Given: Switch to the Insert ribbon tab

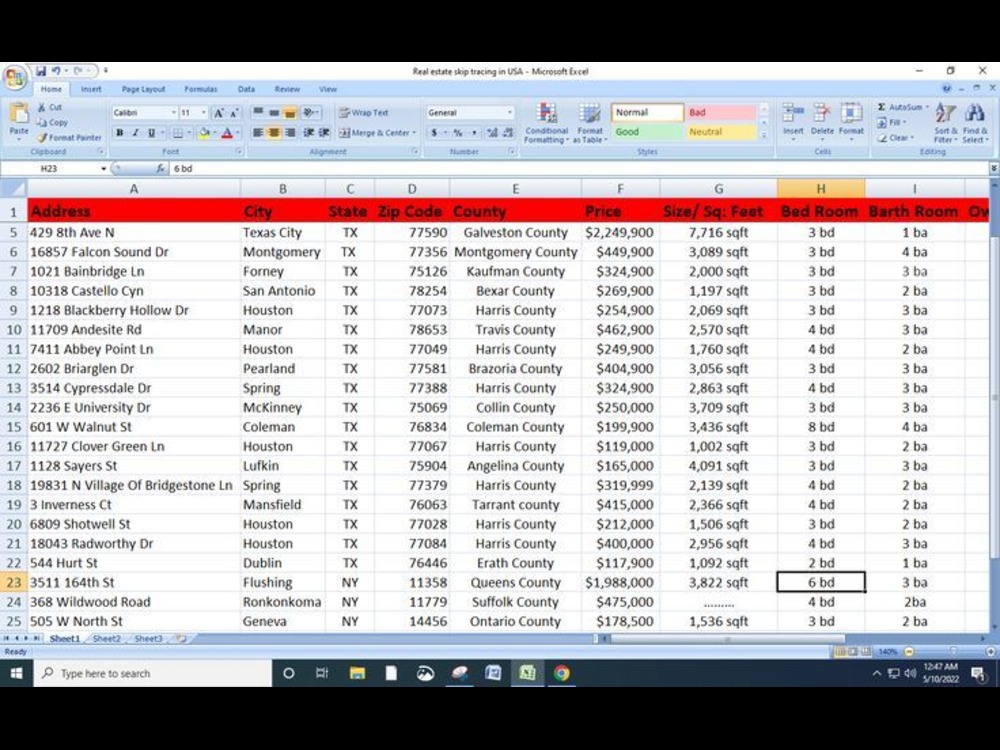Looking at the screenshot, I should point(91,89).
